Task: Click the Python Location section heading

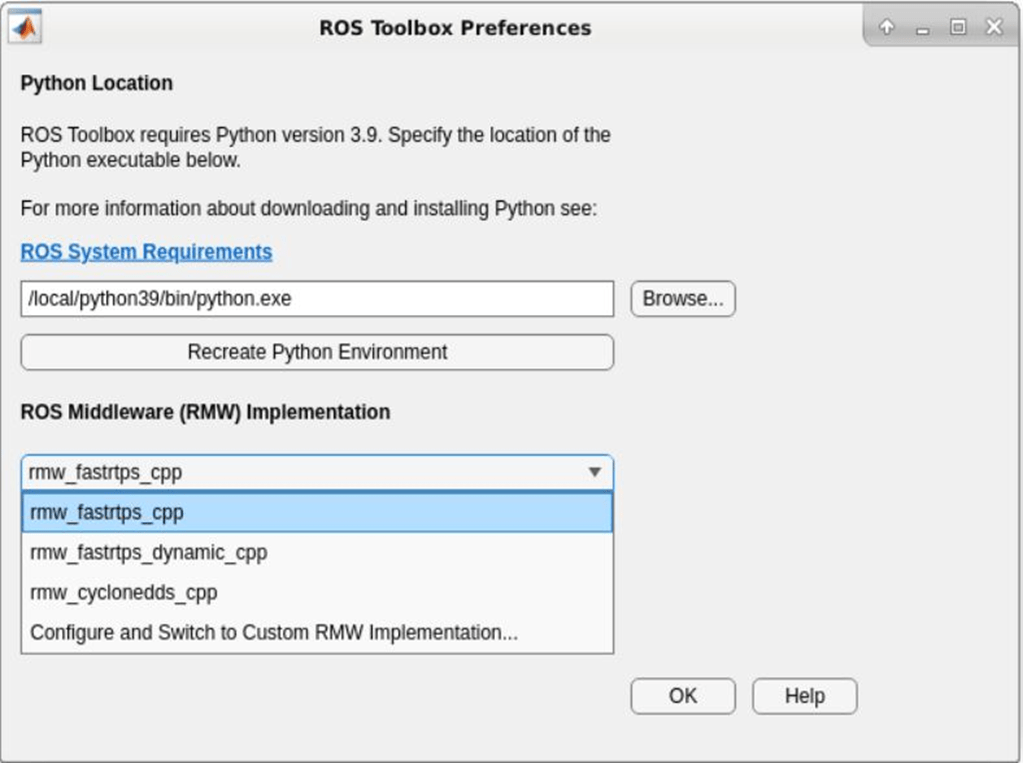Action: tap(97, 83)
